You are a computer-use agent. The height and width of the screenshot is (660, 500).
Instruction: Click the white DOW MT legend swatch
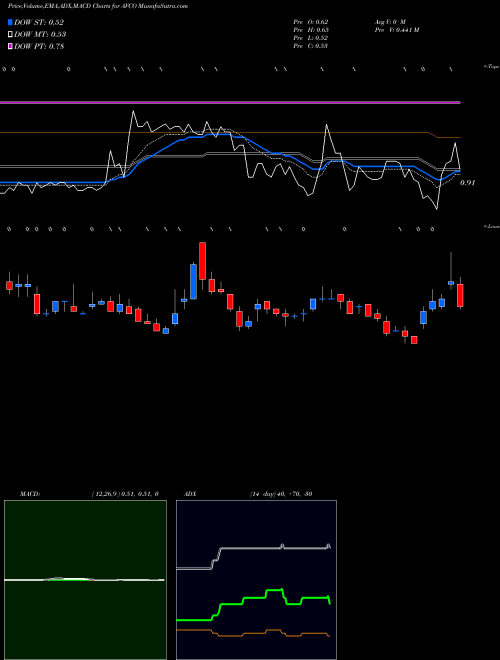pyautogui.click(x=10, y=34)
